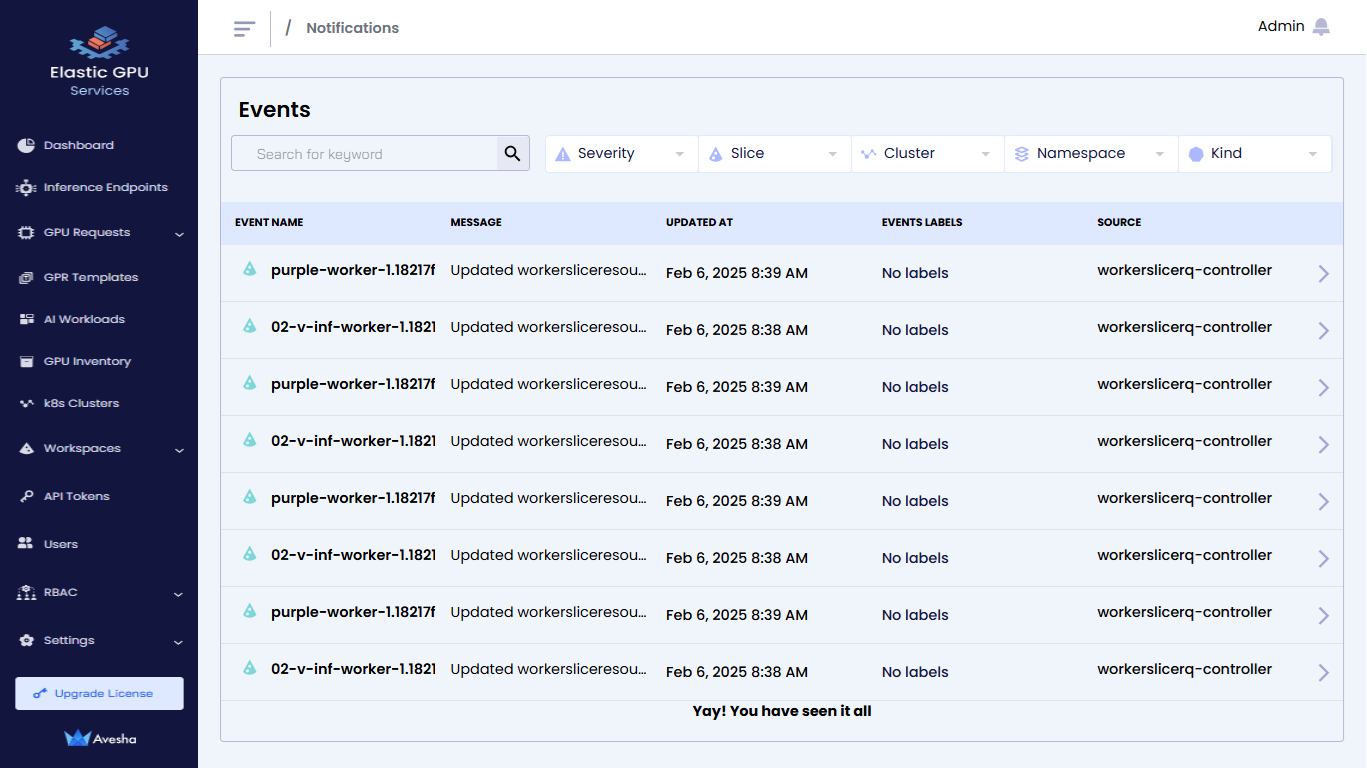Click the notification bell icon
Screen dimensions: 1367x768
(x=1321, y=27)
